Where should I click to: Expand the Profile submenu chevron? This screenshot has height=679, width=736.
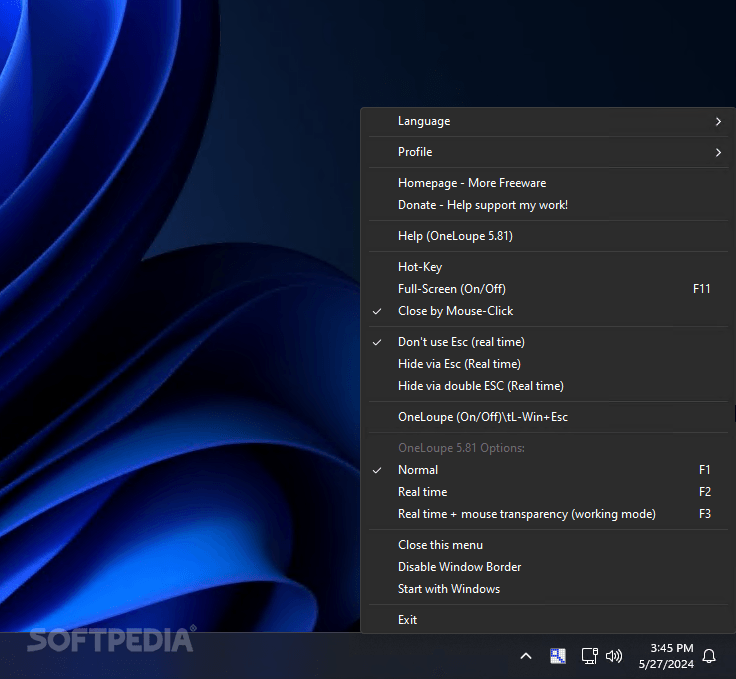tap(718, 153)
